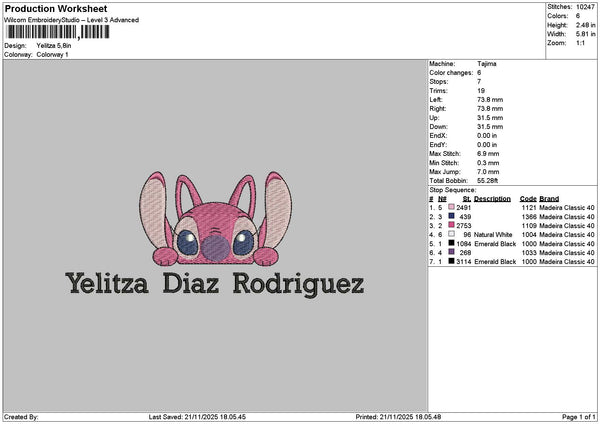Image resolution: width=600 pixels, height=424 pixels.
Task: Click the stitch count 439 in row 2
Action: click(x=465, y=217)
